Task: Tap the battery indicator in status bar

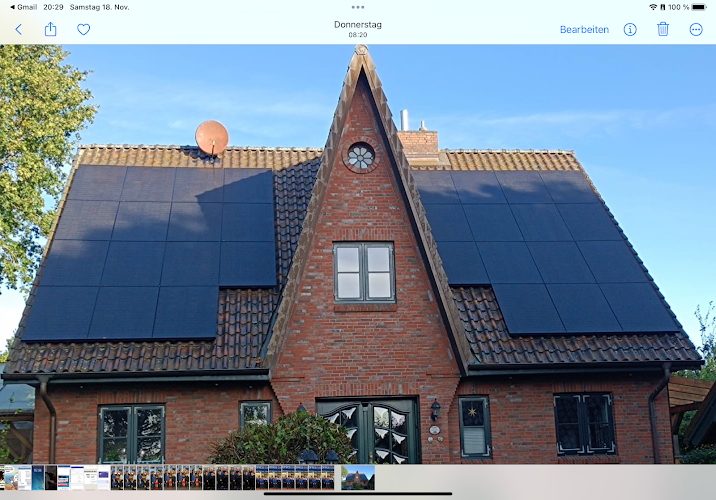Action: tap(702, 7)
